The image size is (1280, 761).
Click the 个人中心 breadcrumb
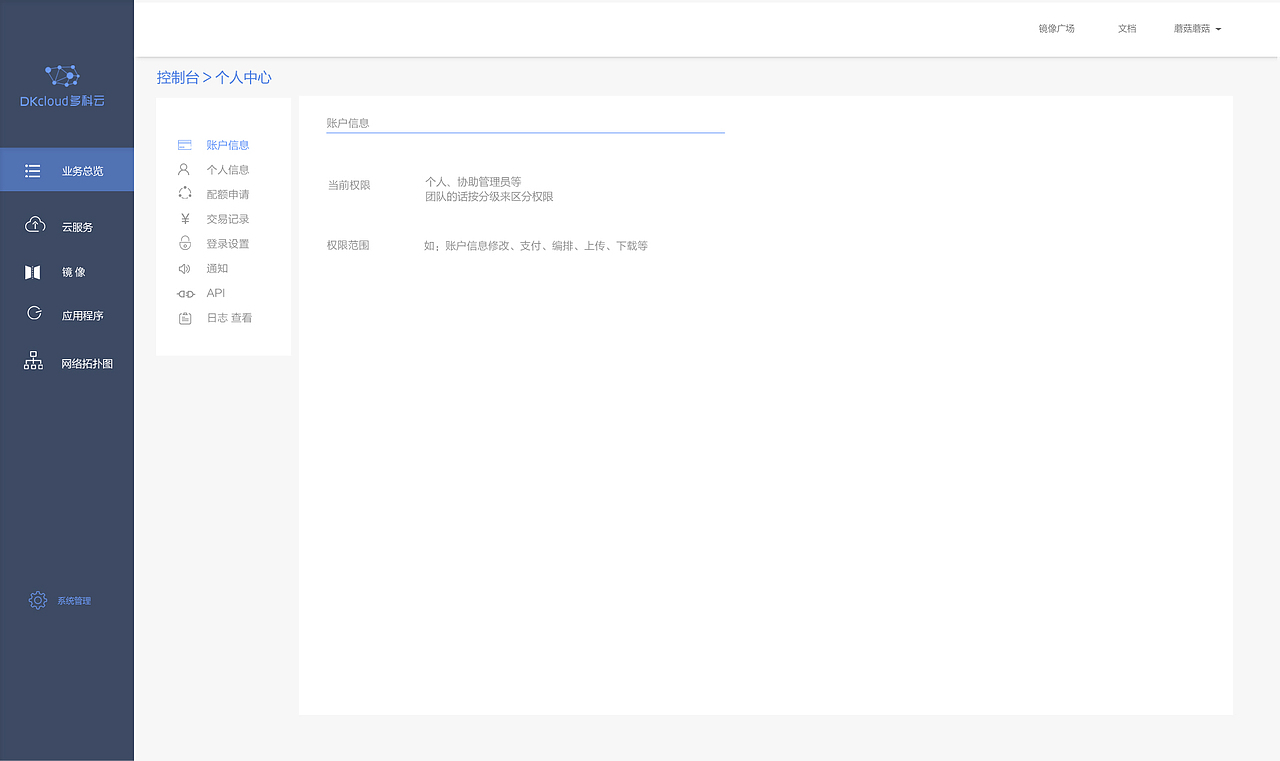pos(243,77)
